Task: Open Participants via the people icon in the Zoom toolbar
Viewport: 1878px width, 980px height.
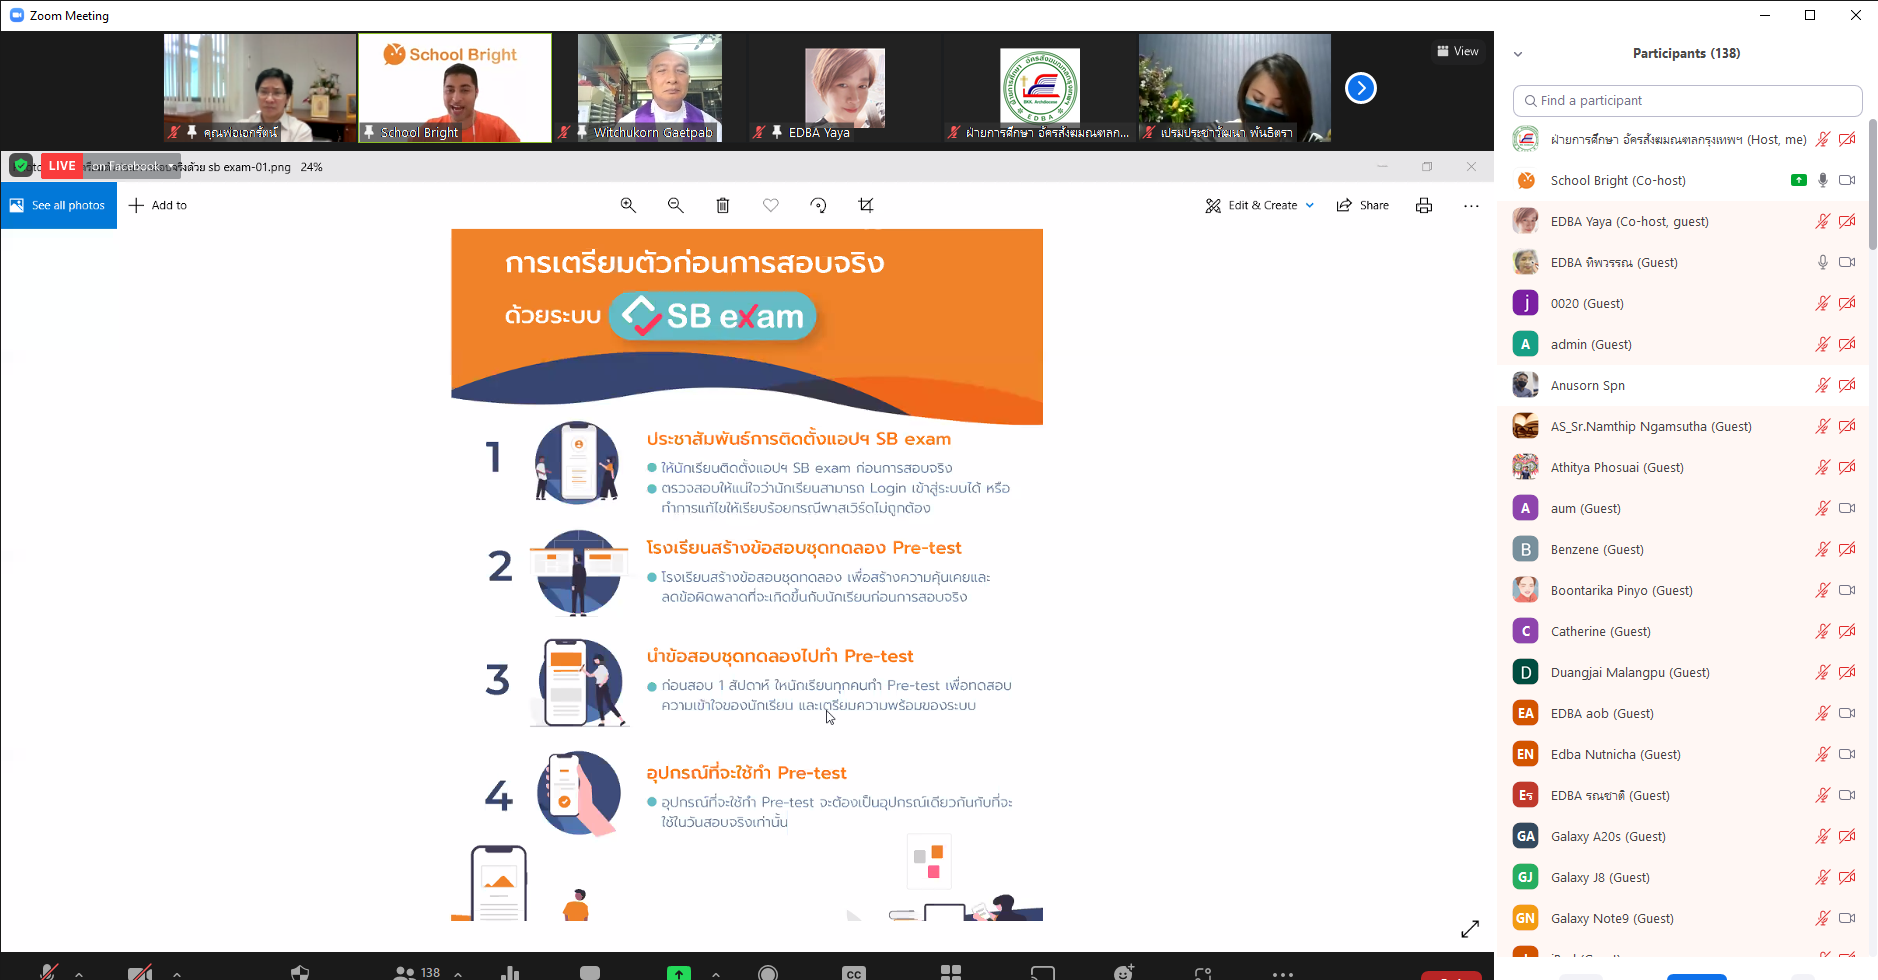Action: pos(405,972)
